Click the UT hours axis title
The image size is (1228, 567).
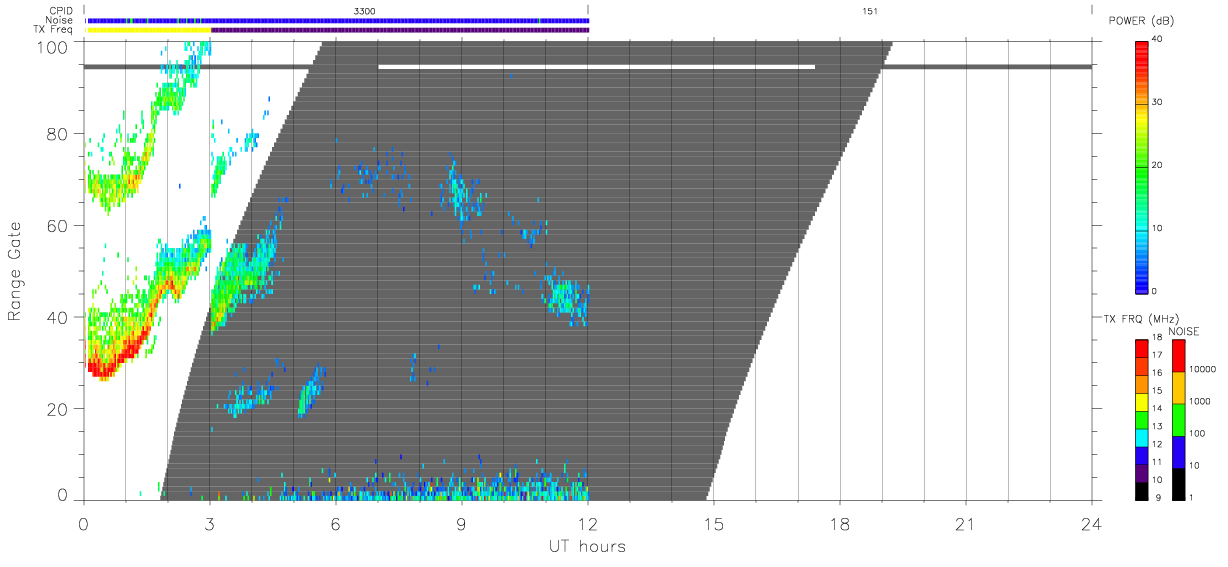click(x=586, y=546)
